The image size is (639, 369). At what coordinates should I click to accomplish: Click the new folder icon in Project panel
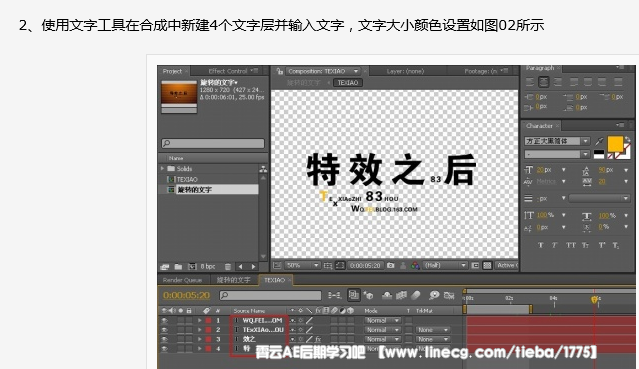coord(178,267)
